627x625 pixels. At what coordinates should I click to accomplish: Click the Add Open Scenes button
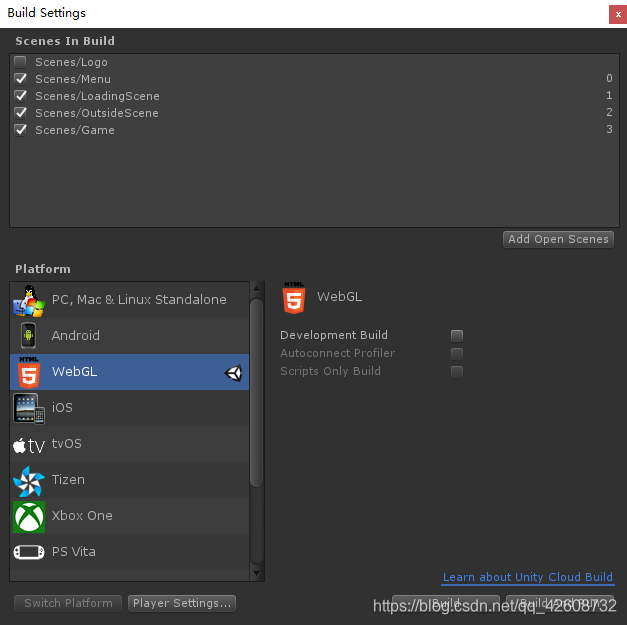pos(558,239)
